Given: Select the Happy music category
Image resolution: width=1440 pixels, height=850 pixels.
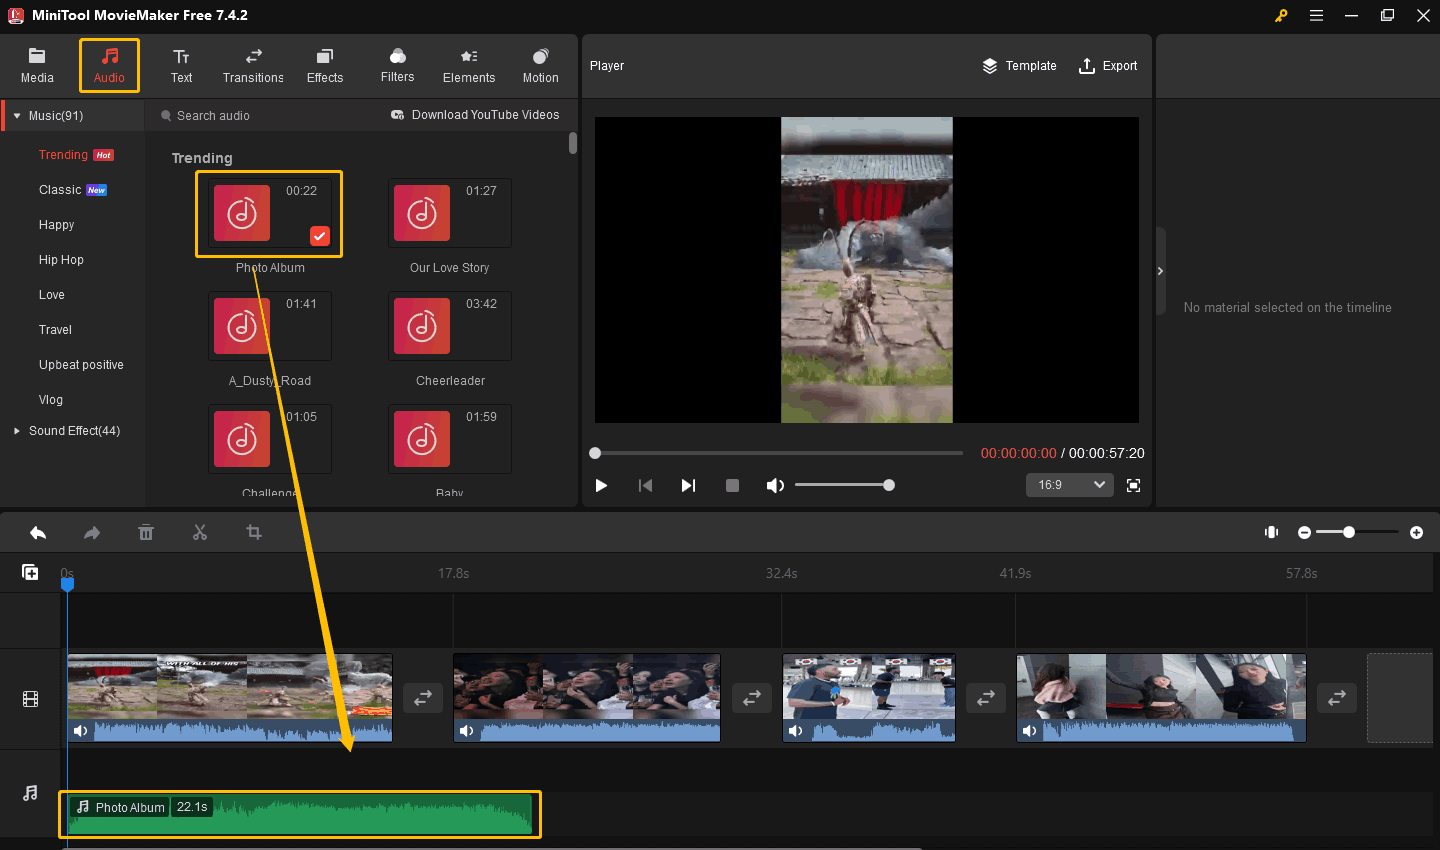Looking at the screenshot, I should click(x=56, y=225).
